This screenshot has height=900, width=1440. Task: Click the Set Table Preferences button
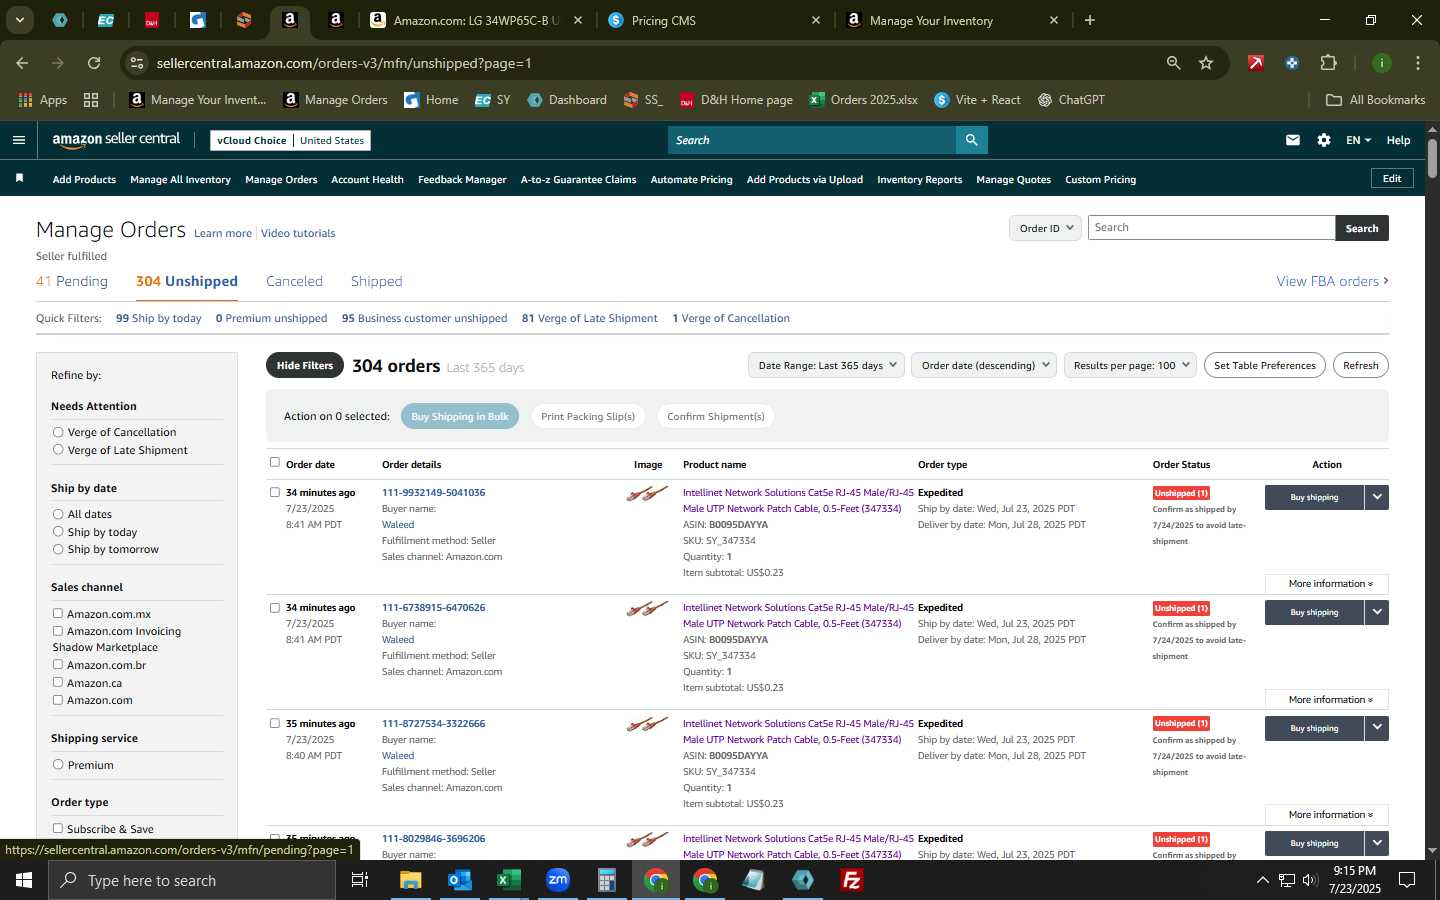coord(1265,365)
